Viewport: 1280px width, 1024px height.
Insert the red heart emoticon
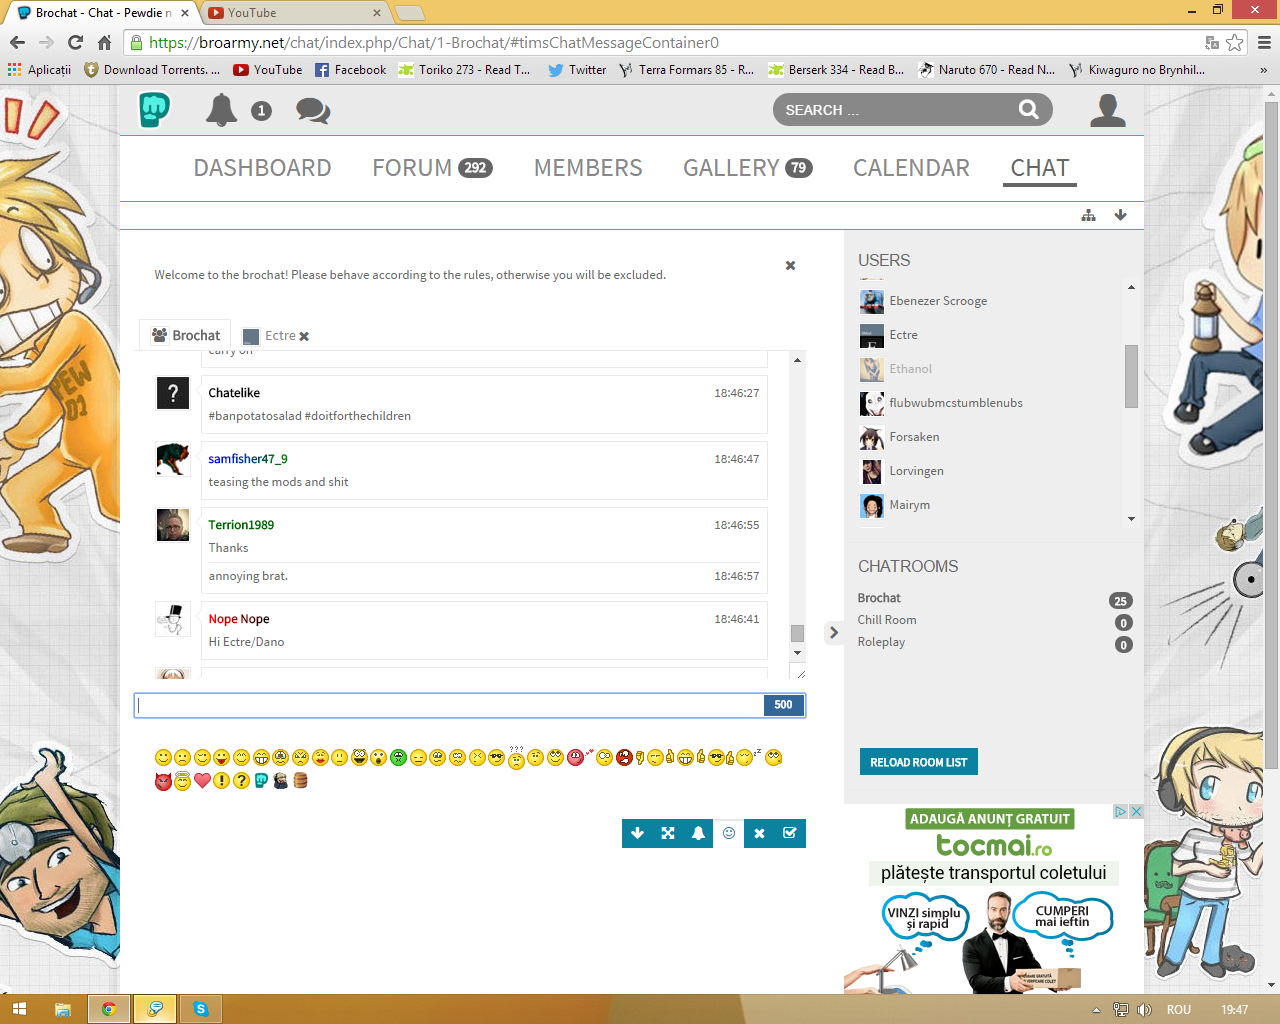tap(202, 781)
